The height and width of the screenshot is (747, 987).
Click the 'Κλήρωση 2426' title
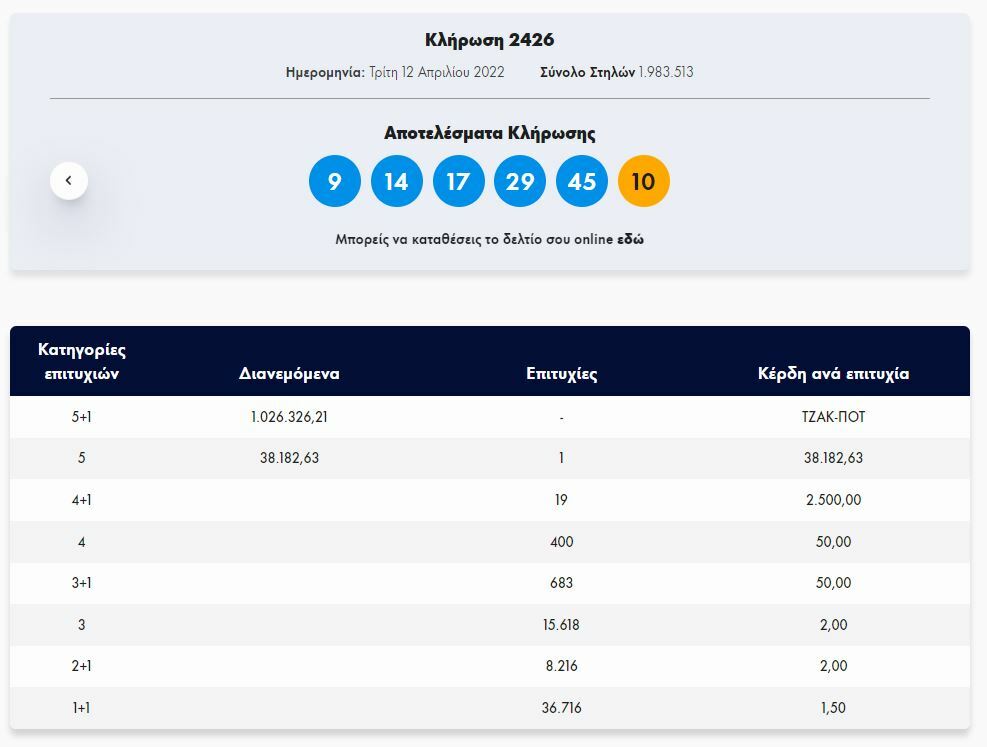(489, 40)
